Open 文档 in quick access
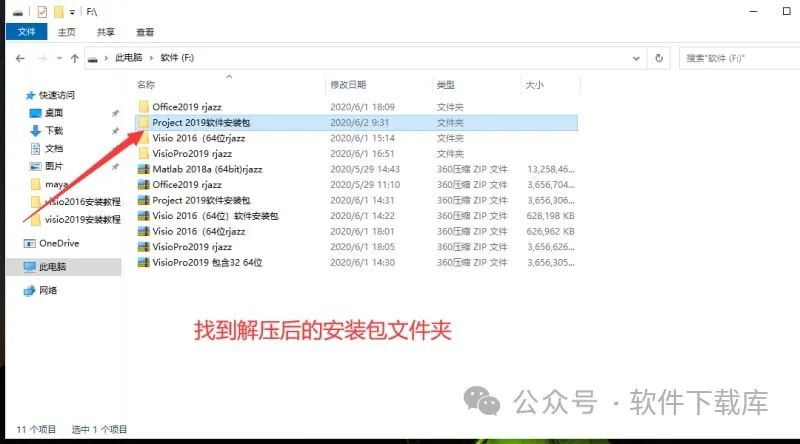Image resolution: width=800 pixels, height=444 pixels. click(54, 149)
